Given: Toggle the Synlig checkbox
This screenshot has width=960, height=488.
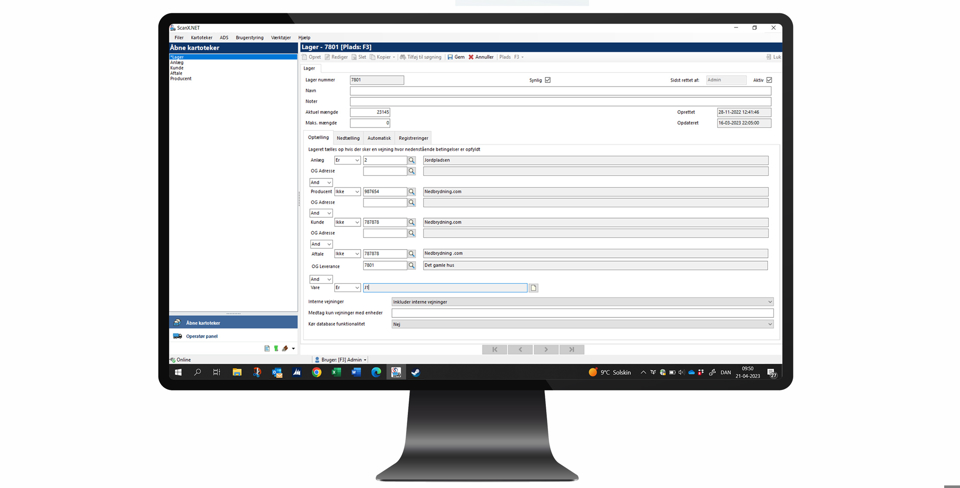Looking at the screenshot, I should pyautogui.click(x=548, y=80).
